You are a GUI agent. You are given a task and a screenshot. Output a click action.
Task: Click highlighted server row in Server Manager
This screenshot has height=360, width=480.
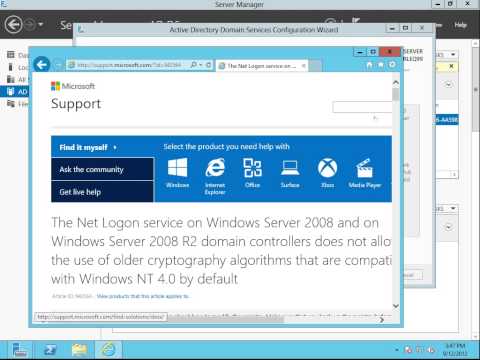pyautogui.click(x=447, y=120)
